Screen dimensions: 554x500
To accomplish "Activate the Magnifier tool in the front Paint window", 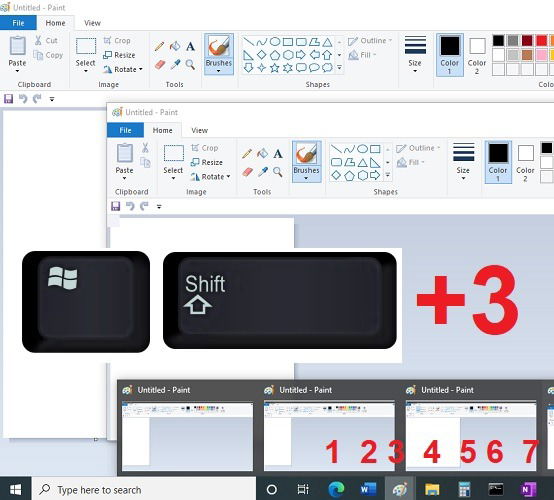I will click(x=278, y=172).
